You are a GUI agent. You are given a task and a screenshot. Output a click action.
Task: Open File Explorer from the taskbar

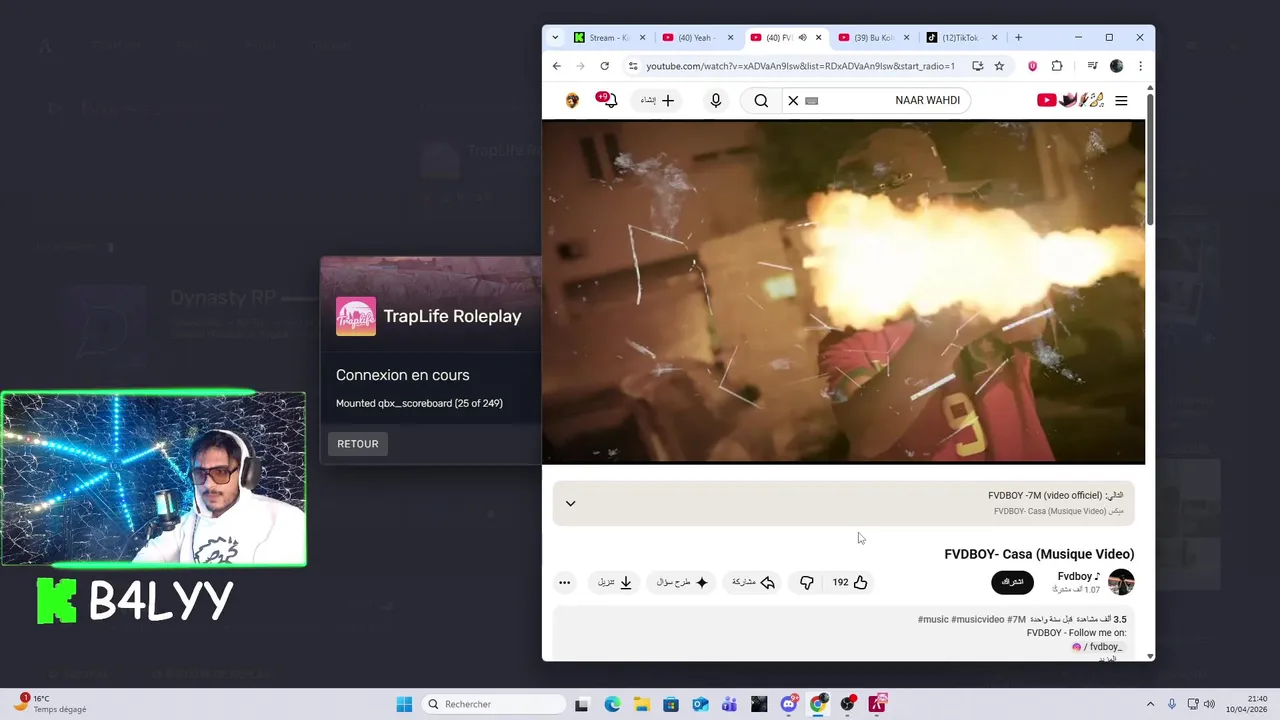641,704
